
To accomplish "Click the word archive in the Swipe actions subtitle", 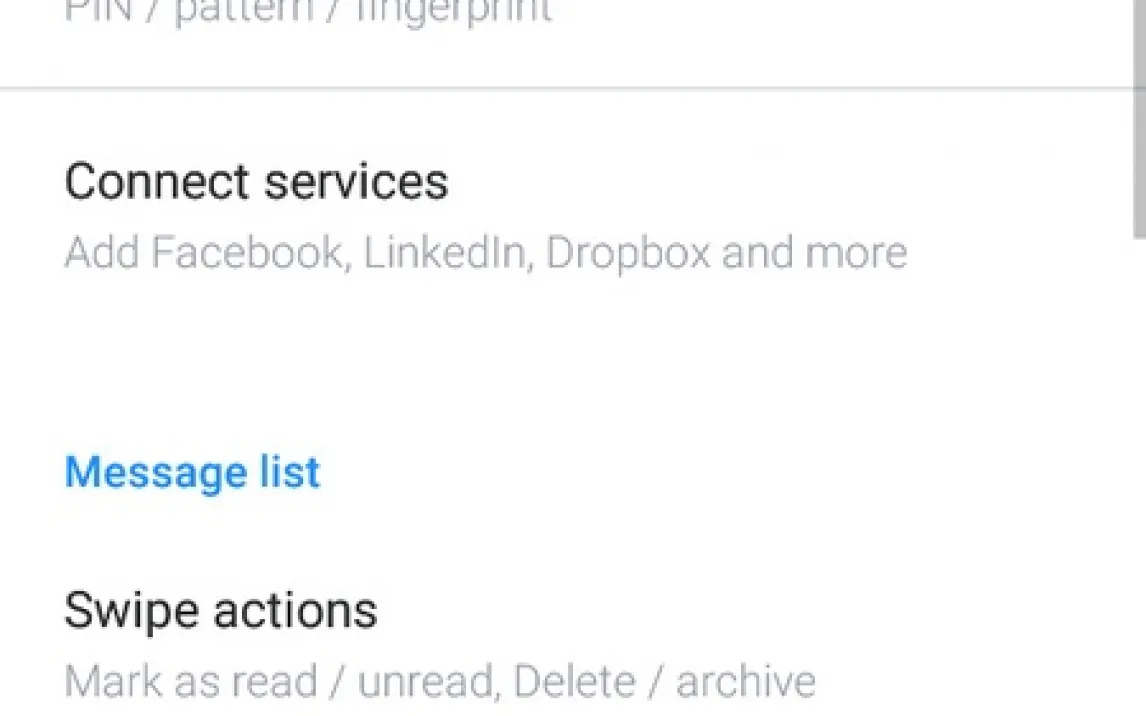I will point(745,682).
